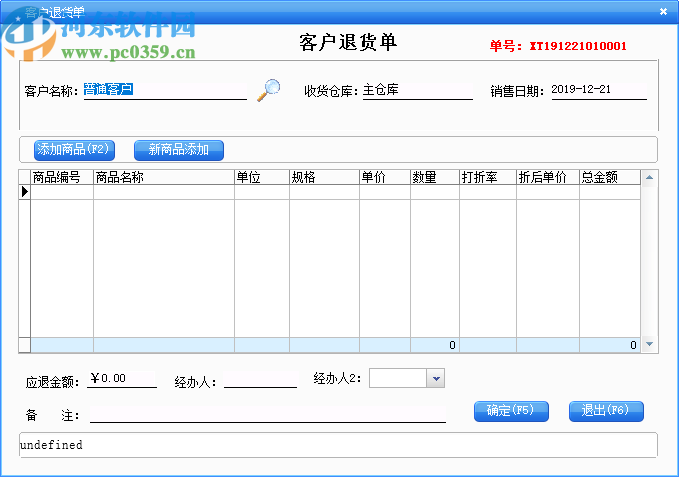This screenshot has height=477, width=679.
Task: Click the 总金额 total cell showing 0
Action: (610, 345)
